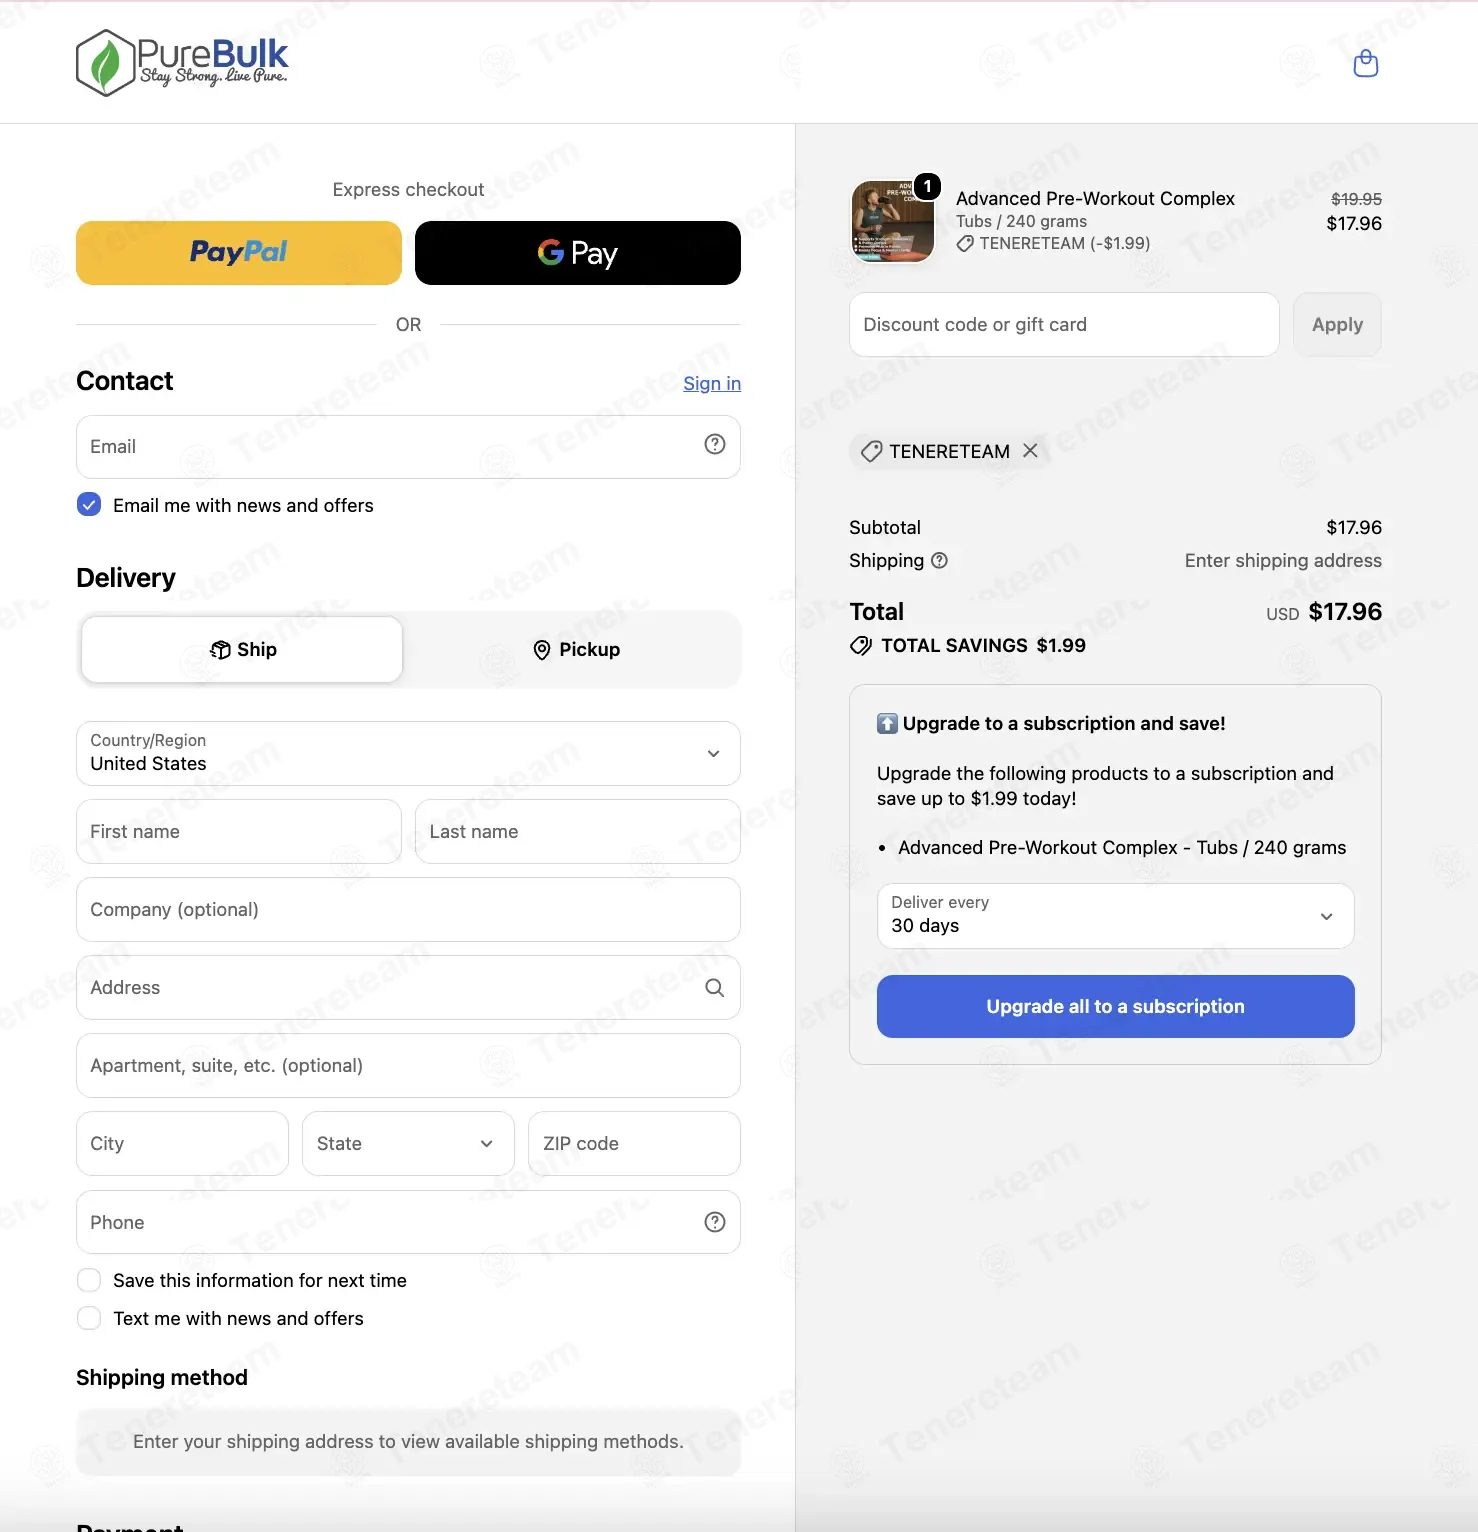Click the Sign in link
The image size is (1478, 1532).
[712, 383]
